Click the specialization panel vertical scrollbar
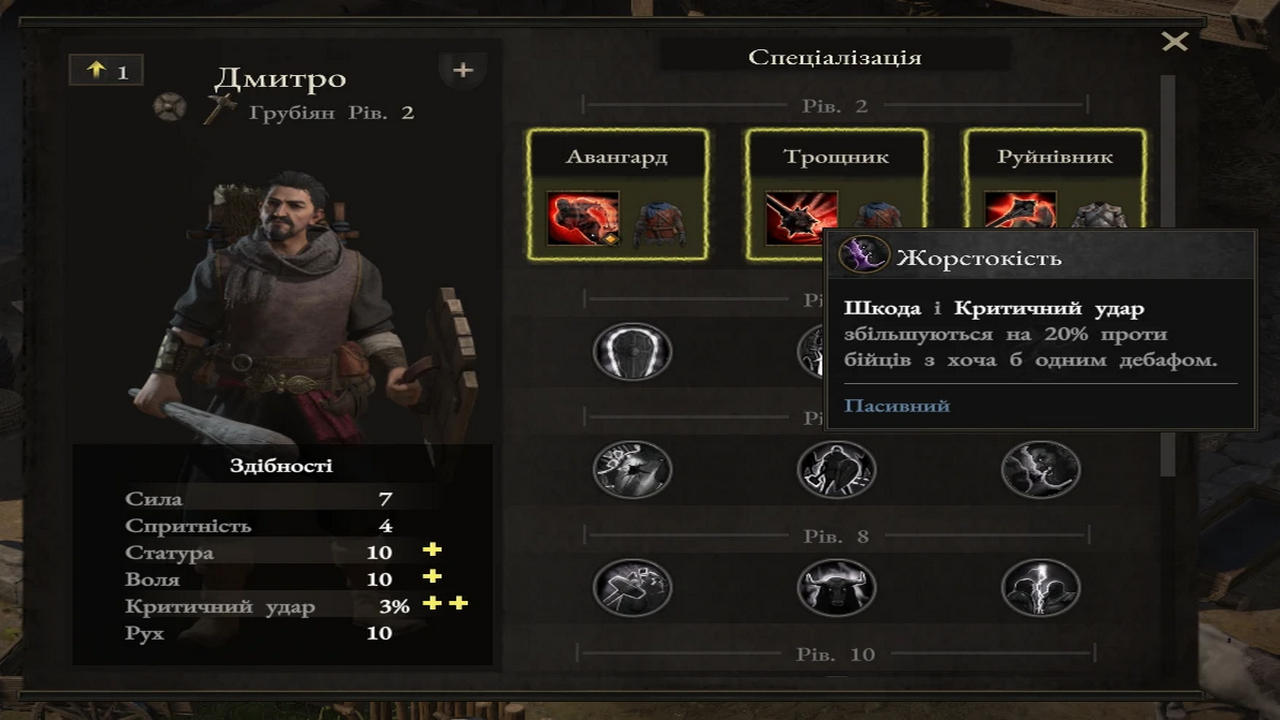 [1167, 275]
